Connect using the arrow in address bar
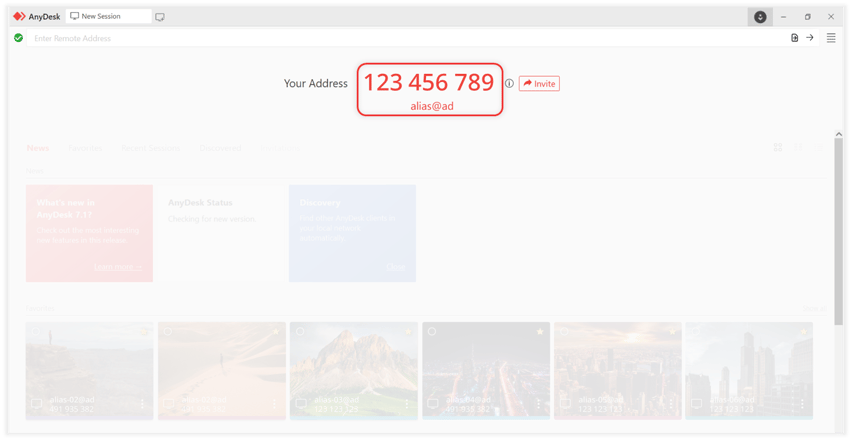Image resolution: width=852 pixels, height=440 pixels. [810, 37]
